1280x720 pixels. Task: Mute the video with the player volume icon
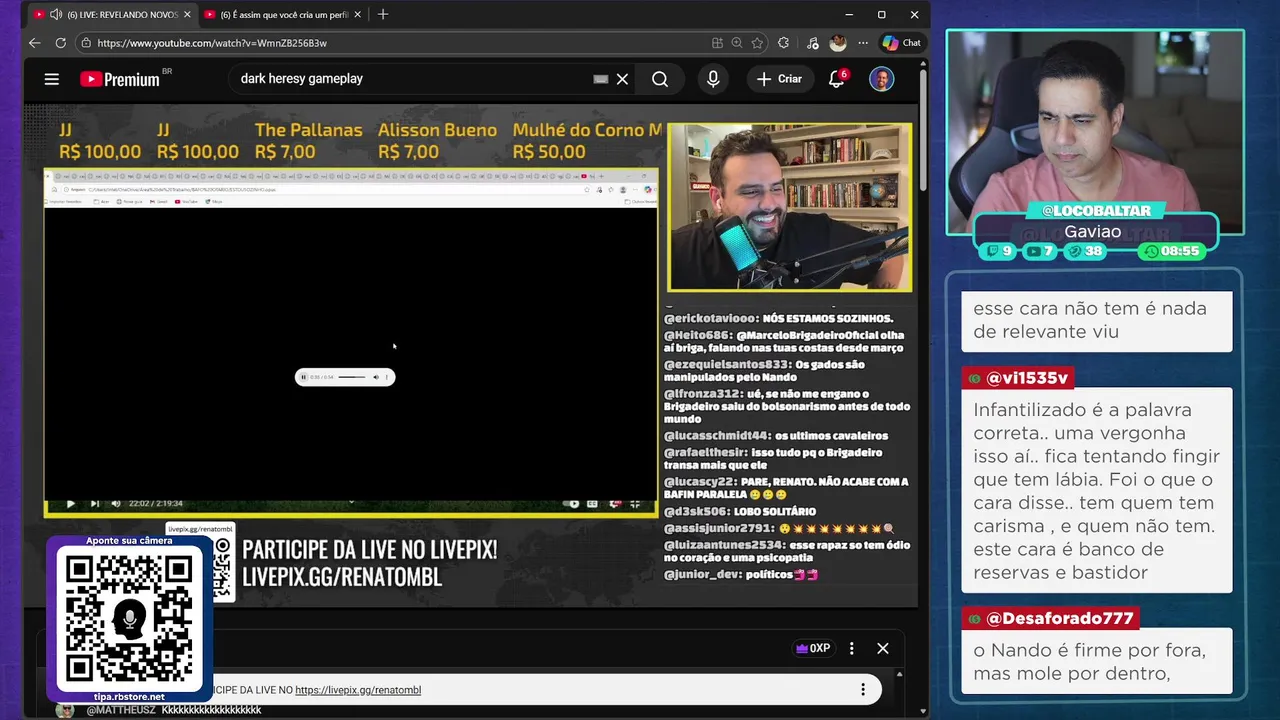pyautogui.click(x=116, y=503)
